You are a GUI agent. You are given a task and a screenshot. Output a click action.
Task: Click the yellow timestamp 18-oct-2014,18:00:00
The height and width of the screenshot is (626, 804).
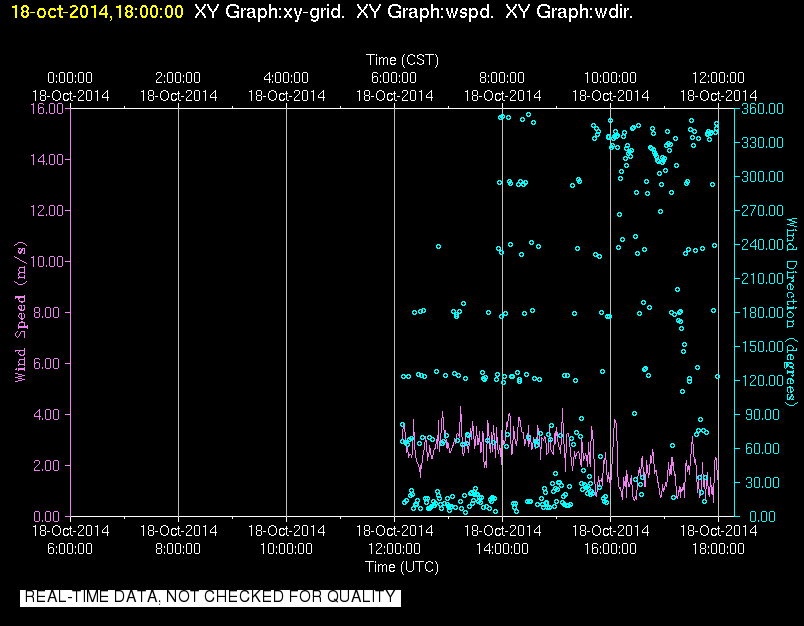97,12
